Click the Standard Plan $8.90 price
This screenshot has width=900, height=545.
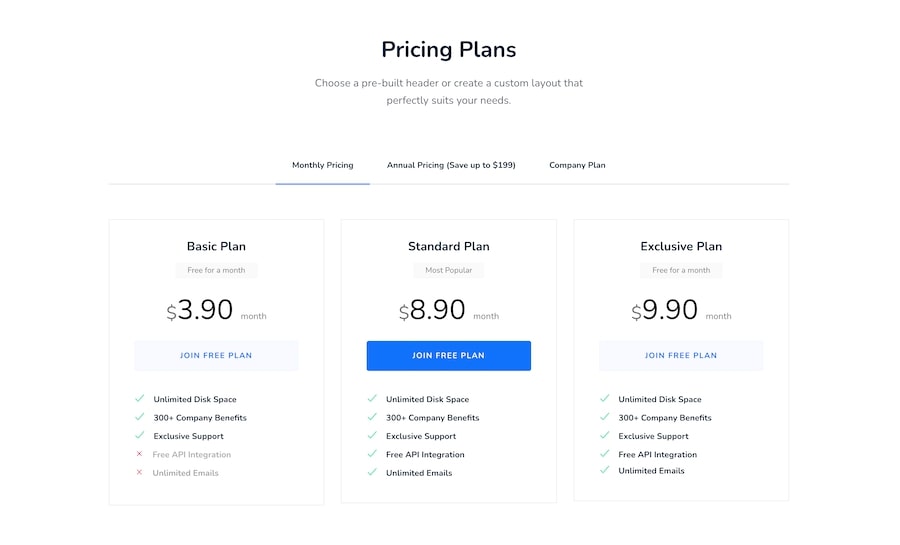click(x=434, y=310)
